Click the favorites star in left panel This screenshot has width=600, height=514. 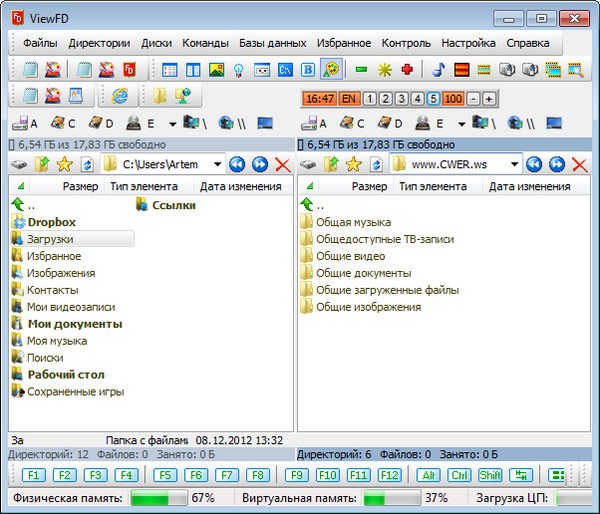tap(64, 164)
